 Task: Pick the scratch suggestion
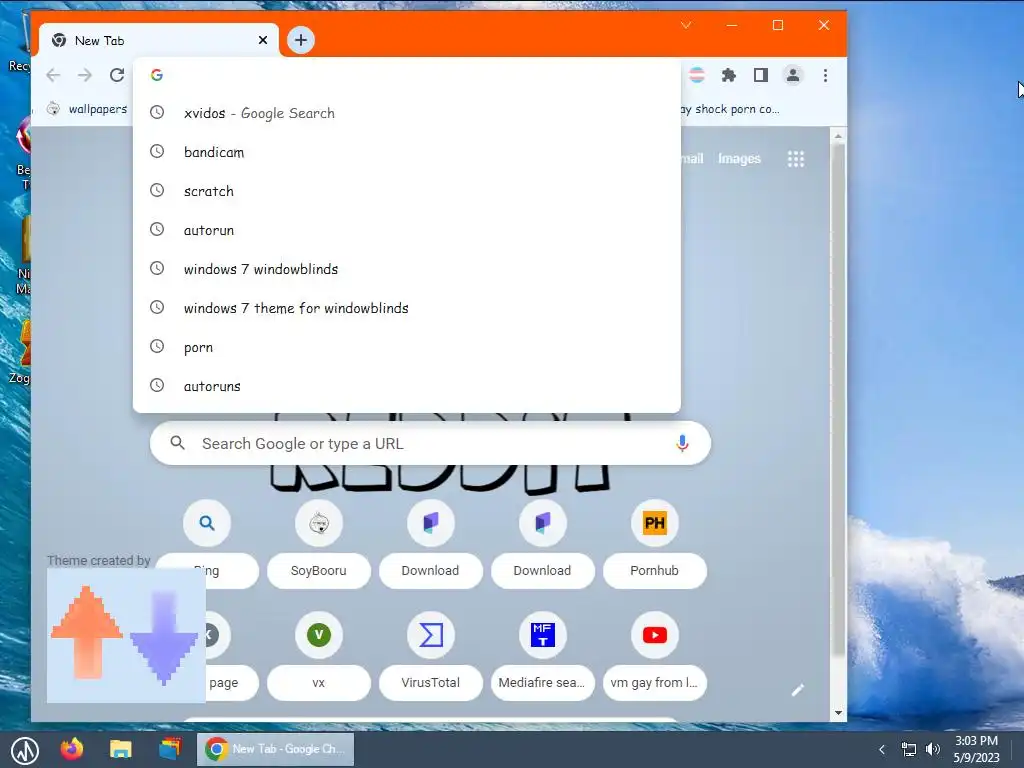[406, 191]
